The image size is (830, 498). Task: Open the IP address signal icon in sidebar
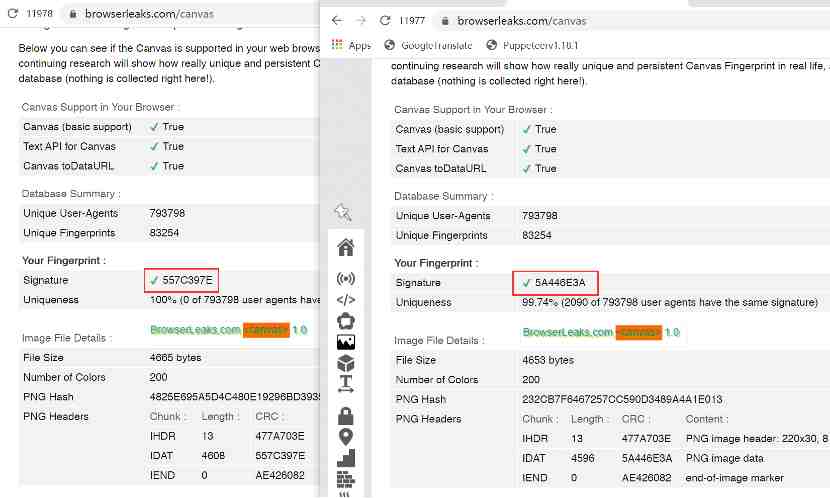click(x=346, y=278)
